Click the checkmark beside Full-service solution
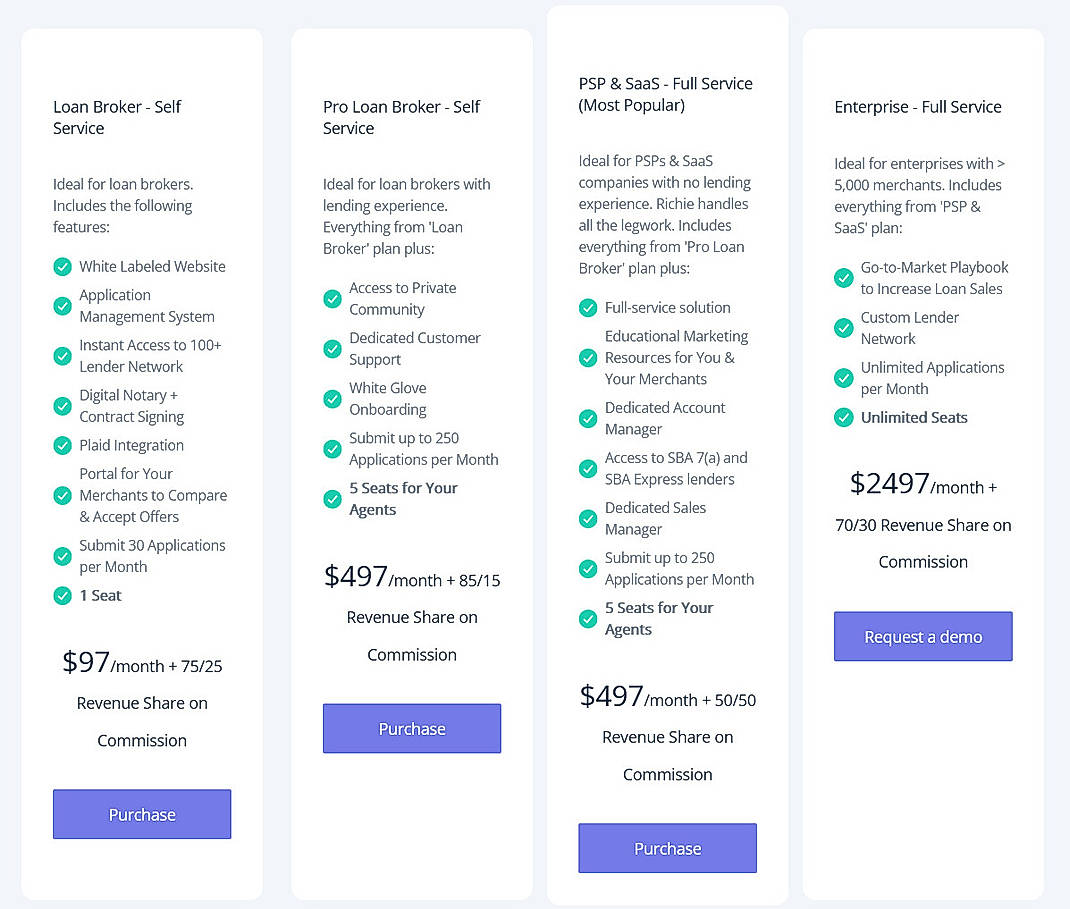This screenshot has width=1070, height=909. 588,308
